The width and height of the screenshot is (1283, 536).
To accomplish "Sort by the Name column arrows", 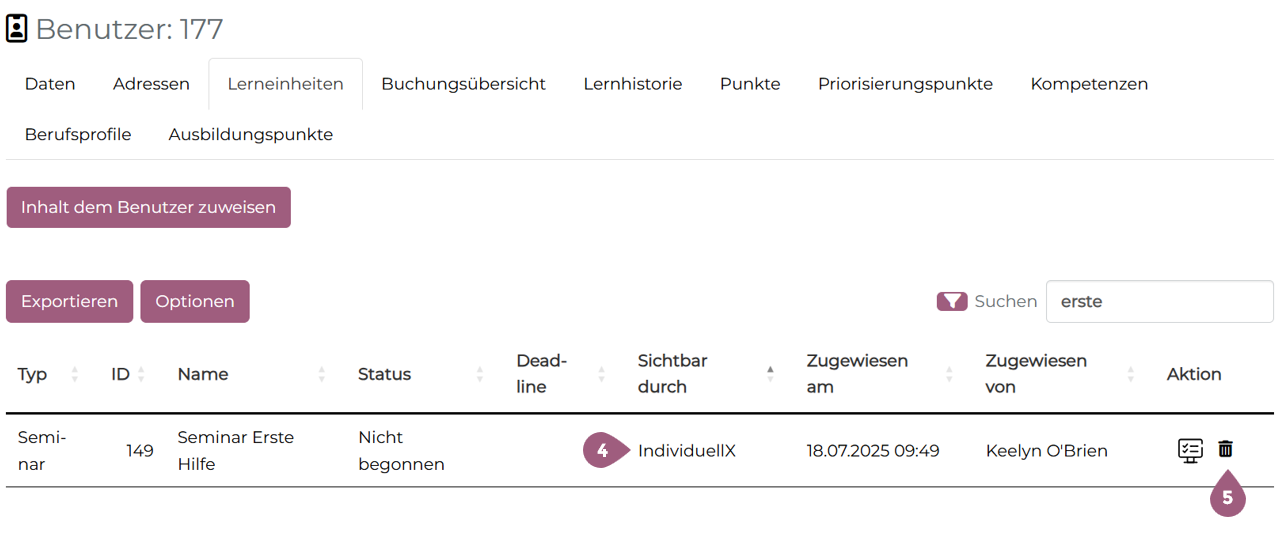I will coord(322,374).
